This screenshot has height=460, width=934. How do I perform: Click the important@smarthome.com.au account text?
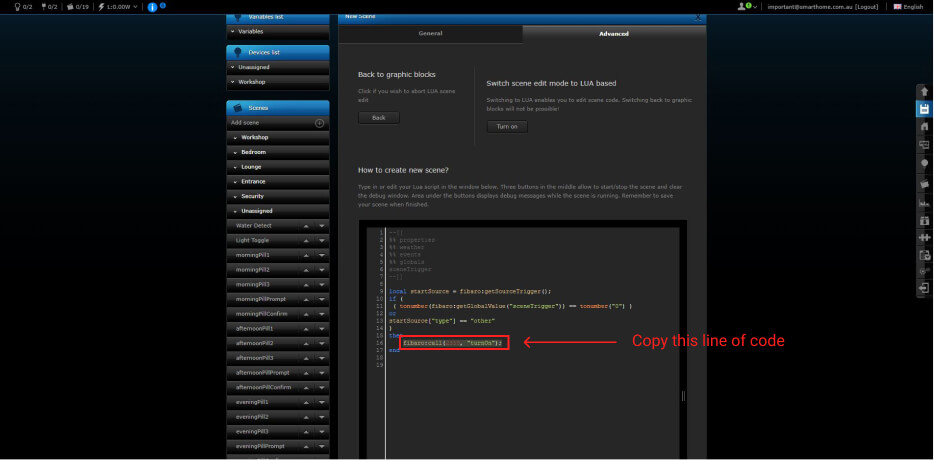coord(810,7)
